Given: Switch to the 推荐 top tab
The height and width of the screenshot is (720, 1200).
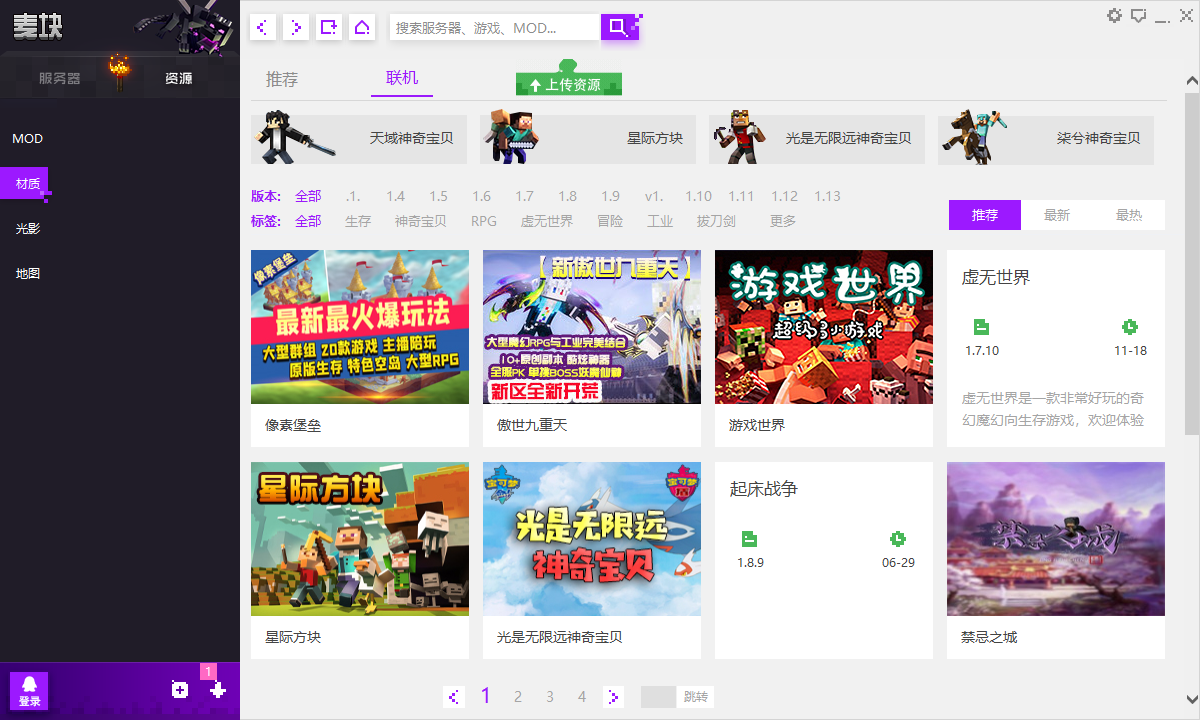Looking at the screenshot, I should [x=282, y=79].
